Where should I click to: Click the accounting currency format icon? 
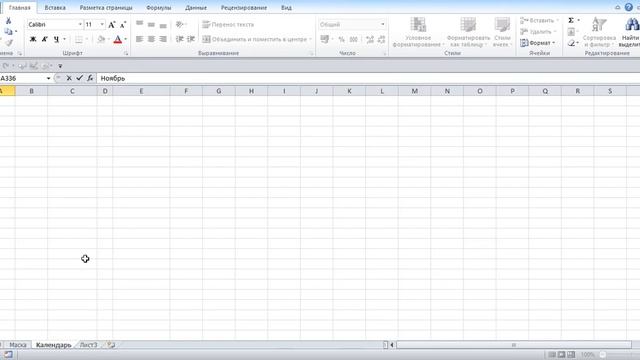[x=325, y=39]
